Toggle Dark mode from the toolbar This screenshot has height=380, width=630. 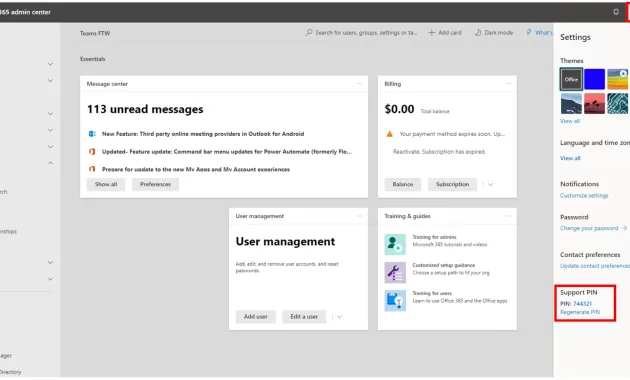click(x=494, y=33)
